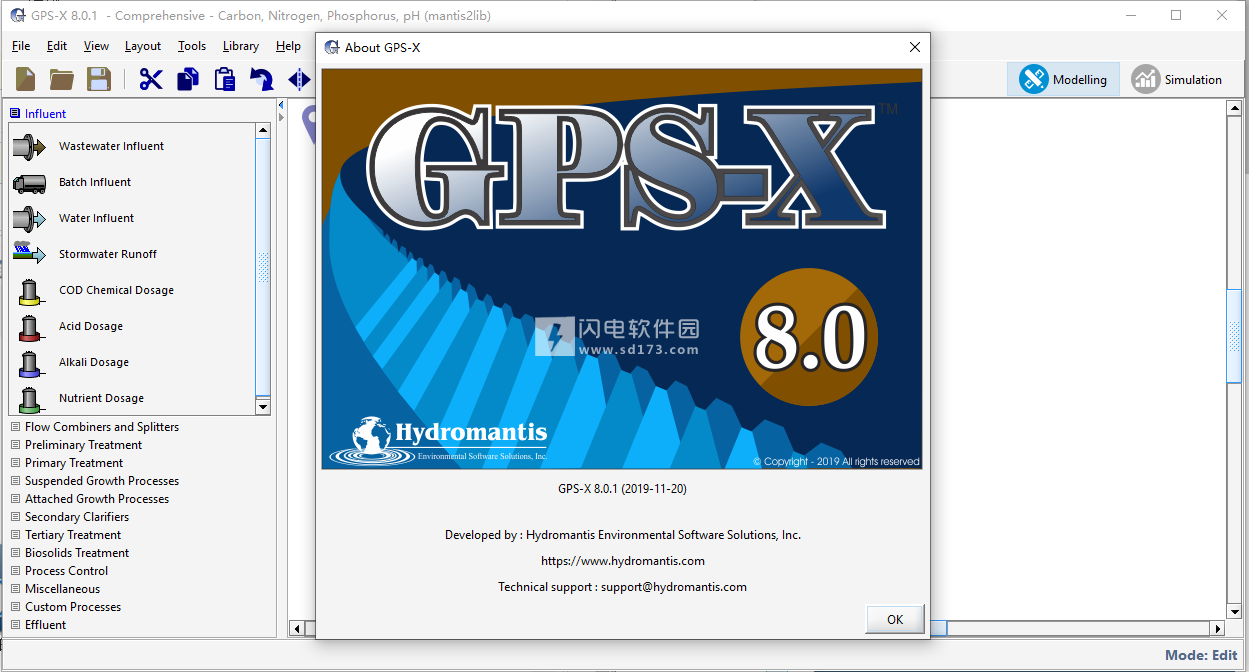Select the Stormwater Runoff object icon

point(30,254)
